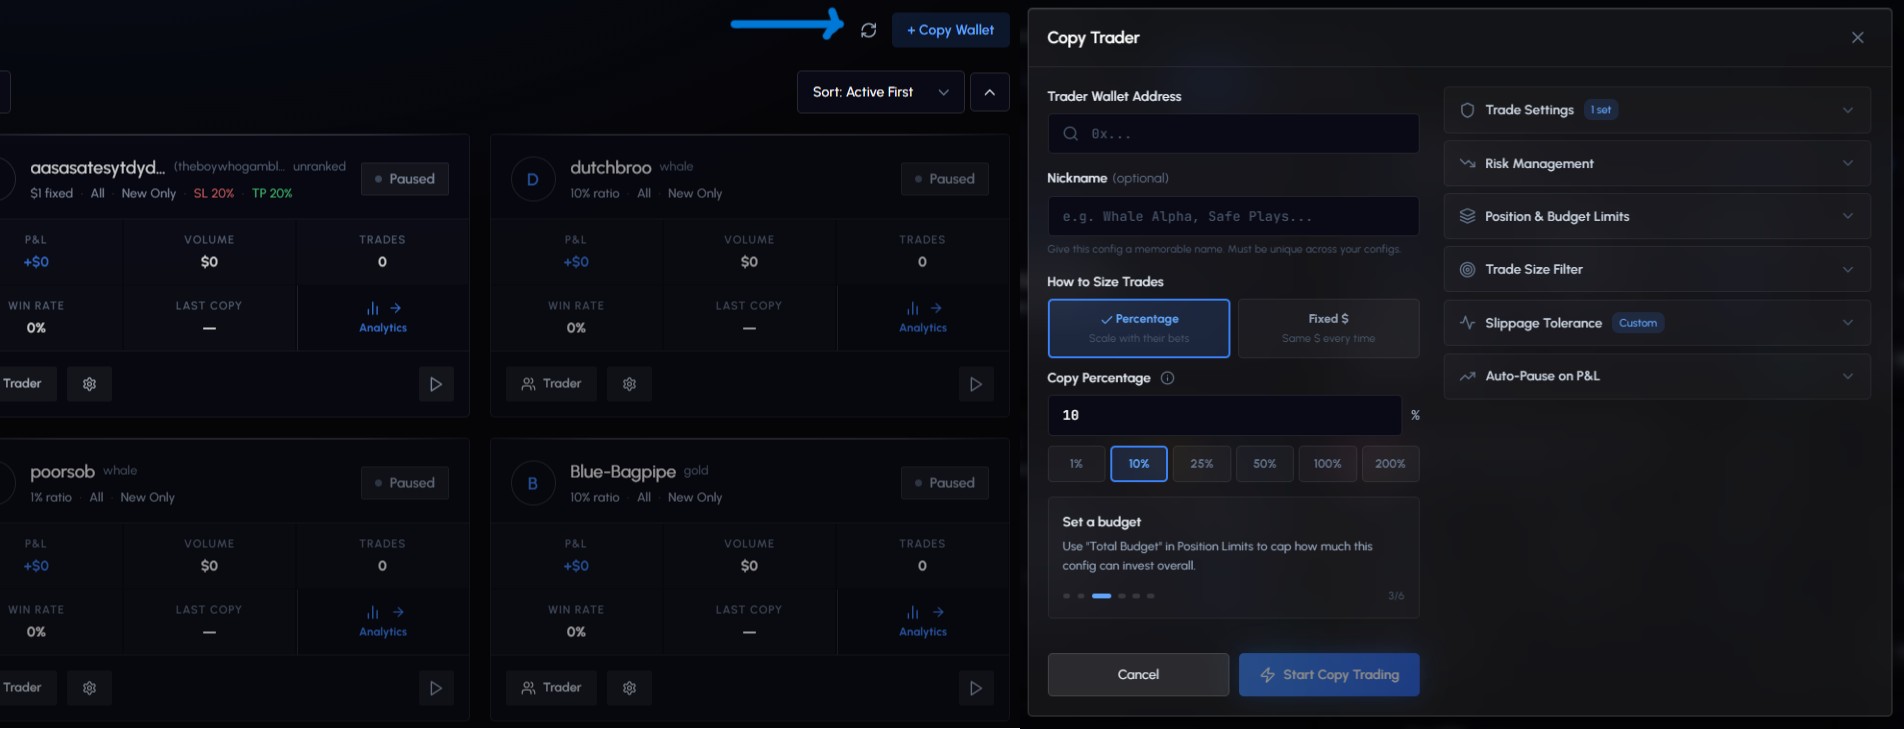
Task: Click the play icon on aasasatesytdyd card
Action: pyautogui.click(x=436, y=384)
